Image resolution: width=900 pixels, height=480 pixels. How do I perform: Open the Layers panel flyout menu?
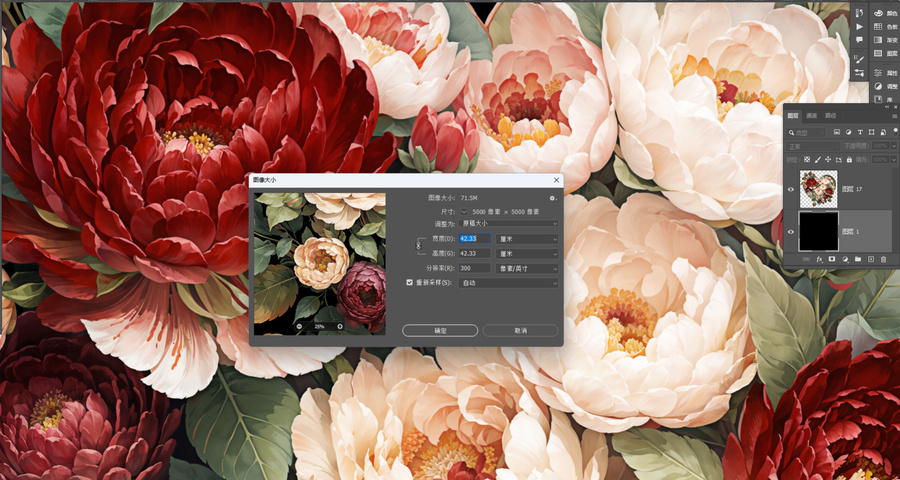894,116
